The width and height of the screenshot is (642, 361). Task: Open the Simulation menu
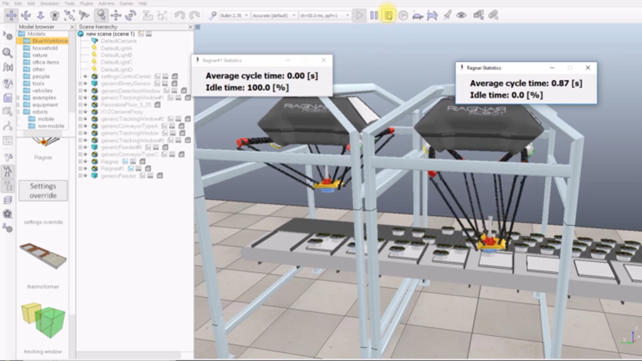tap(49, 3)
